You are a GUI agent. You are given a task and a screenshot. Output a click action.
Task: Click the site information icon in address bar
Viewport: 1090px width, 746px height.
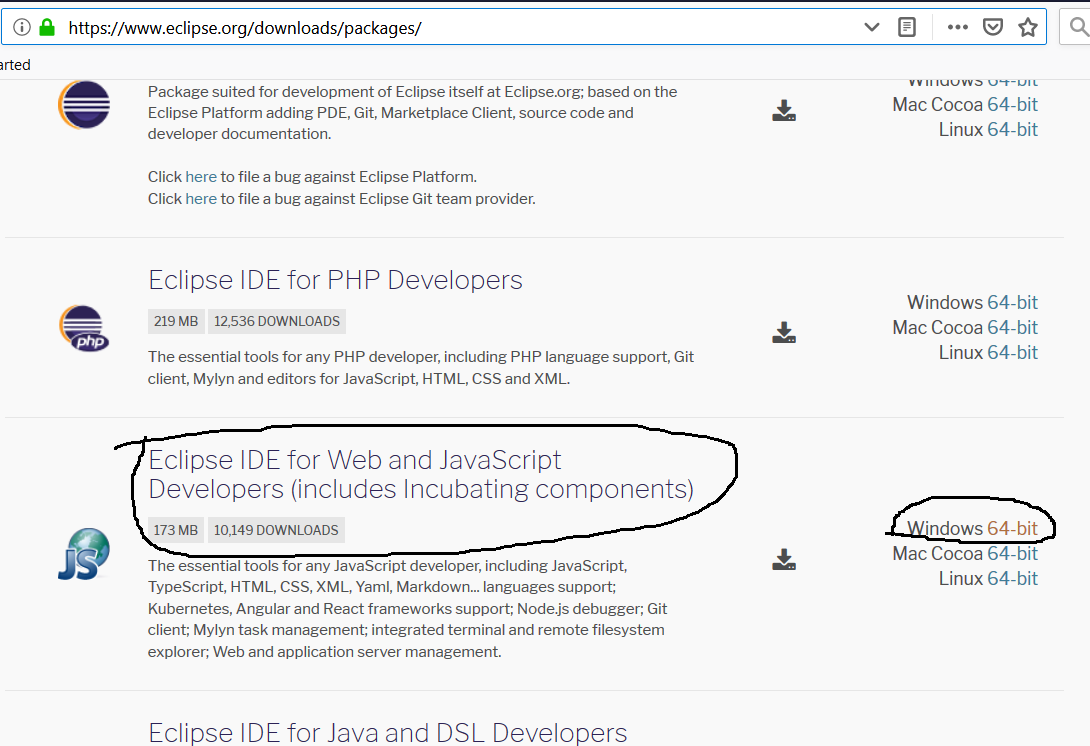tap(22, 27)
